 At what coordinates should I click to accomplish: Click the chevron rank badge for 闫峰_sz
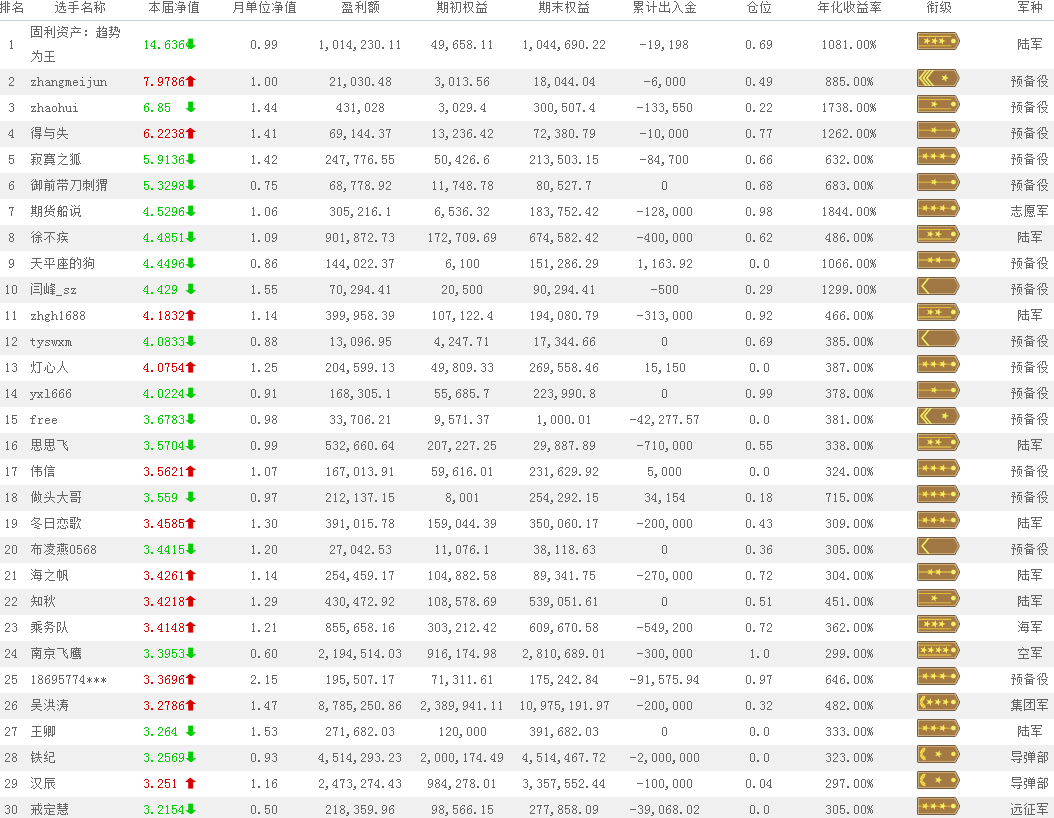[x=938, y=286]
